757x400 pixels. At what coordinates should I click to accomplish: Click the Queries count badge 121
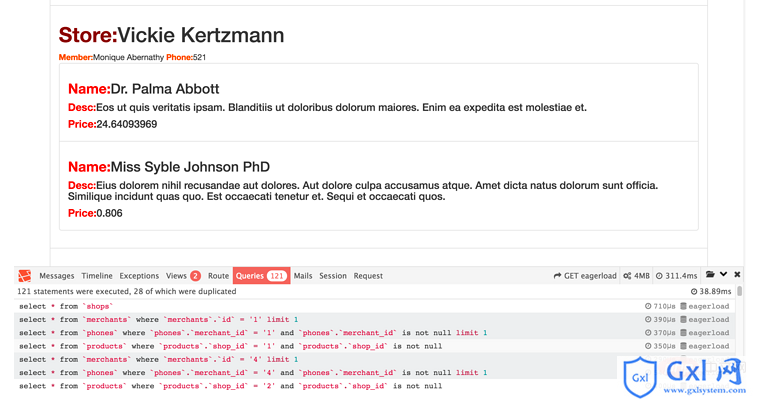point(277,276)
